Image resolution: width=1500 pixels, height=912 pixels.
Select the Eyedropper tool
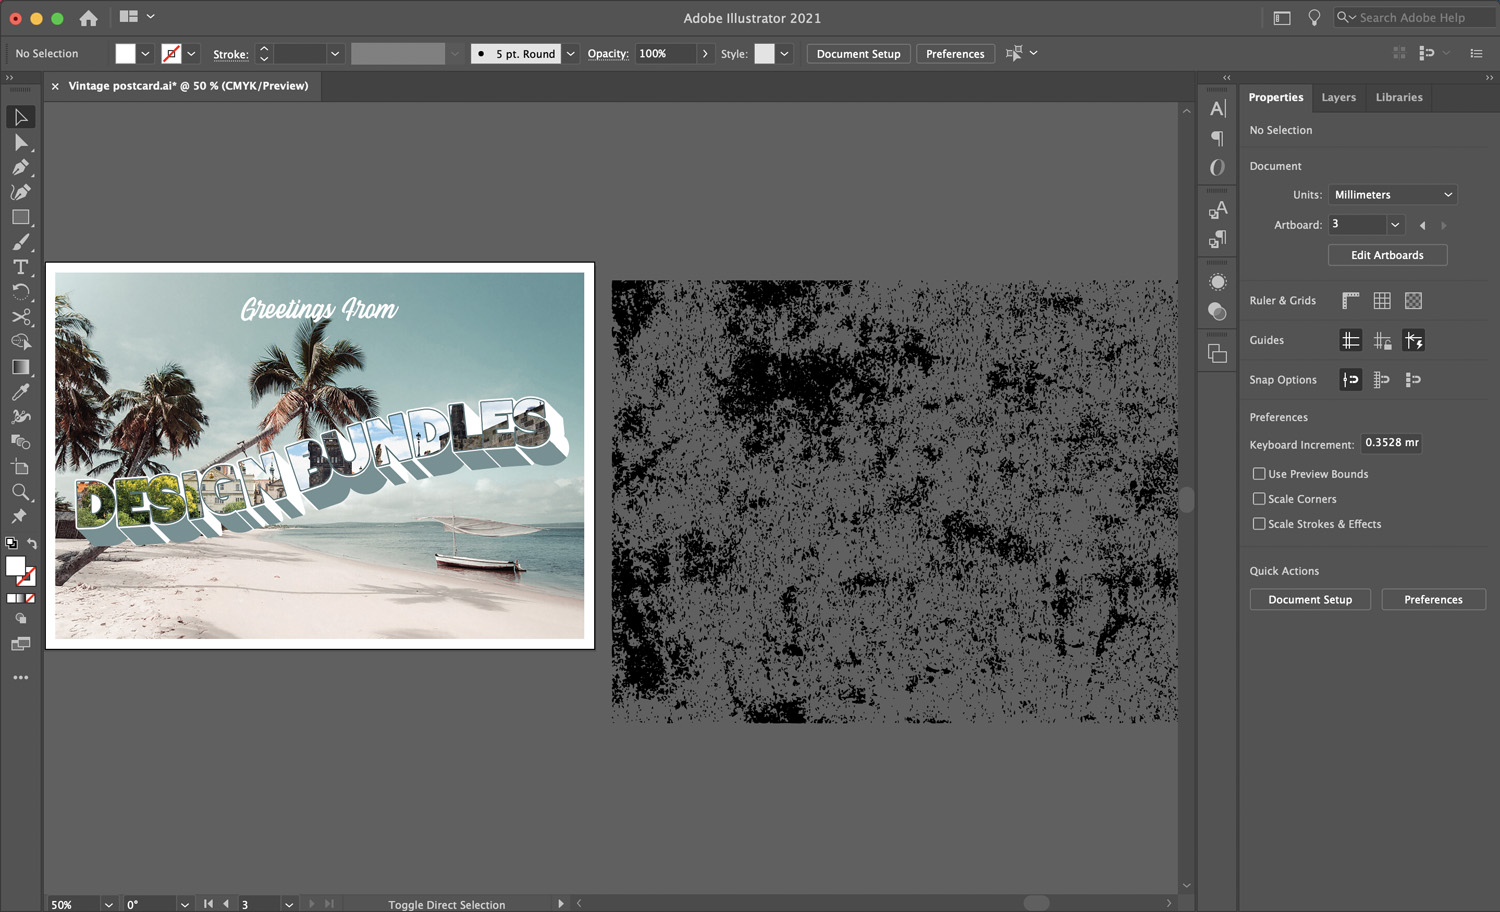pyautogui.click(x=20, y=392)
